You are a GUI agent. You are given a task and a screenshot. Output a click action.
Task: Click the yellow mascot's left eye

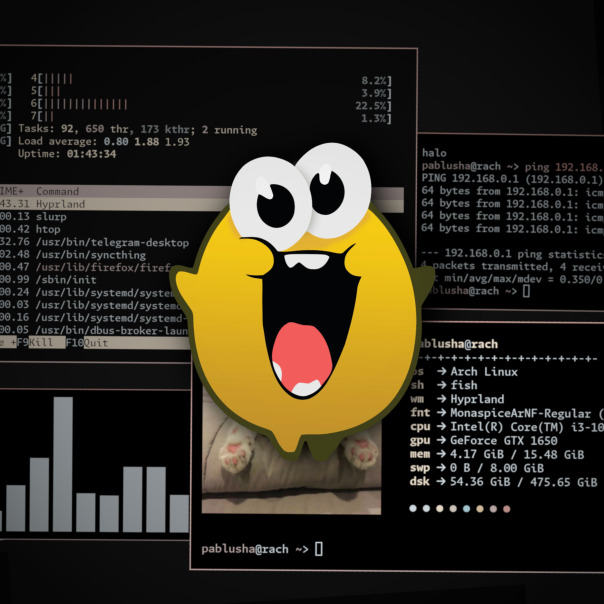(271, 203)
